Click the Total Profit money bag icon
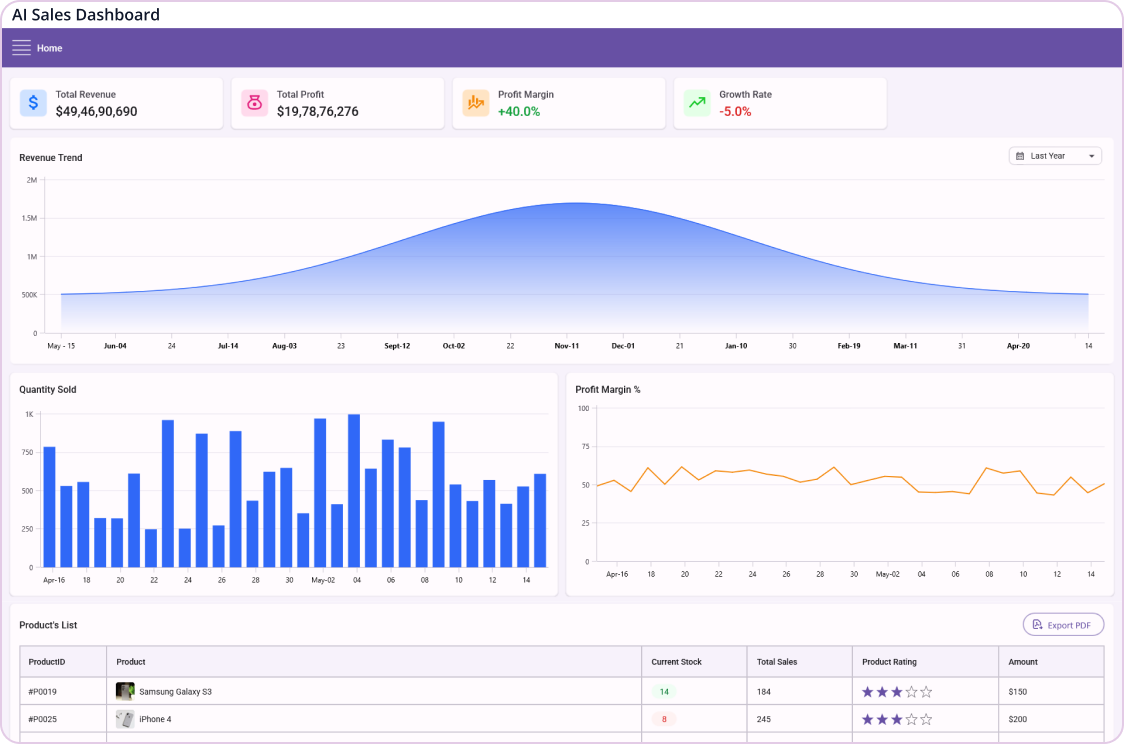1124x744 pixels. coord(254,103)
